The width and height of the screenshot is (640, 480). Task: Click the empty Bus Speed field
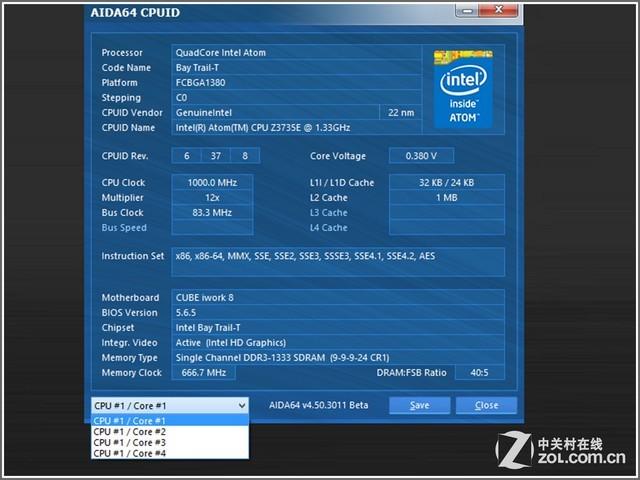coord(212,228)
